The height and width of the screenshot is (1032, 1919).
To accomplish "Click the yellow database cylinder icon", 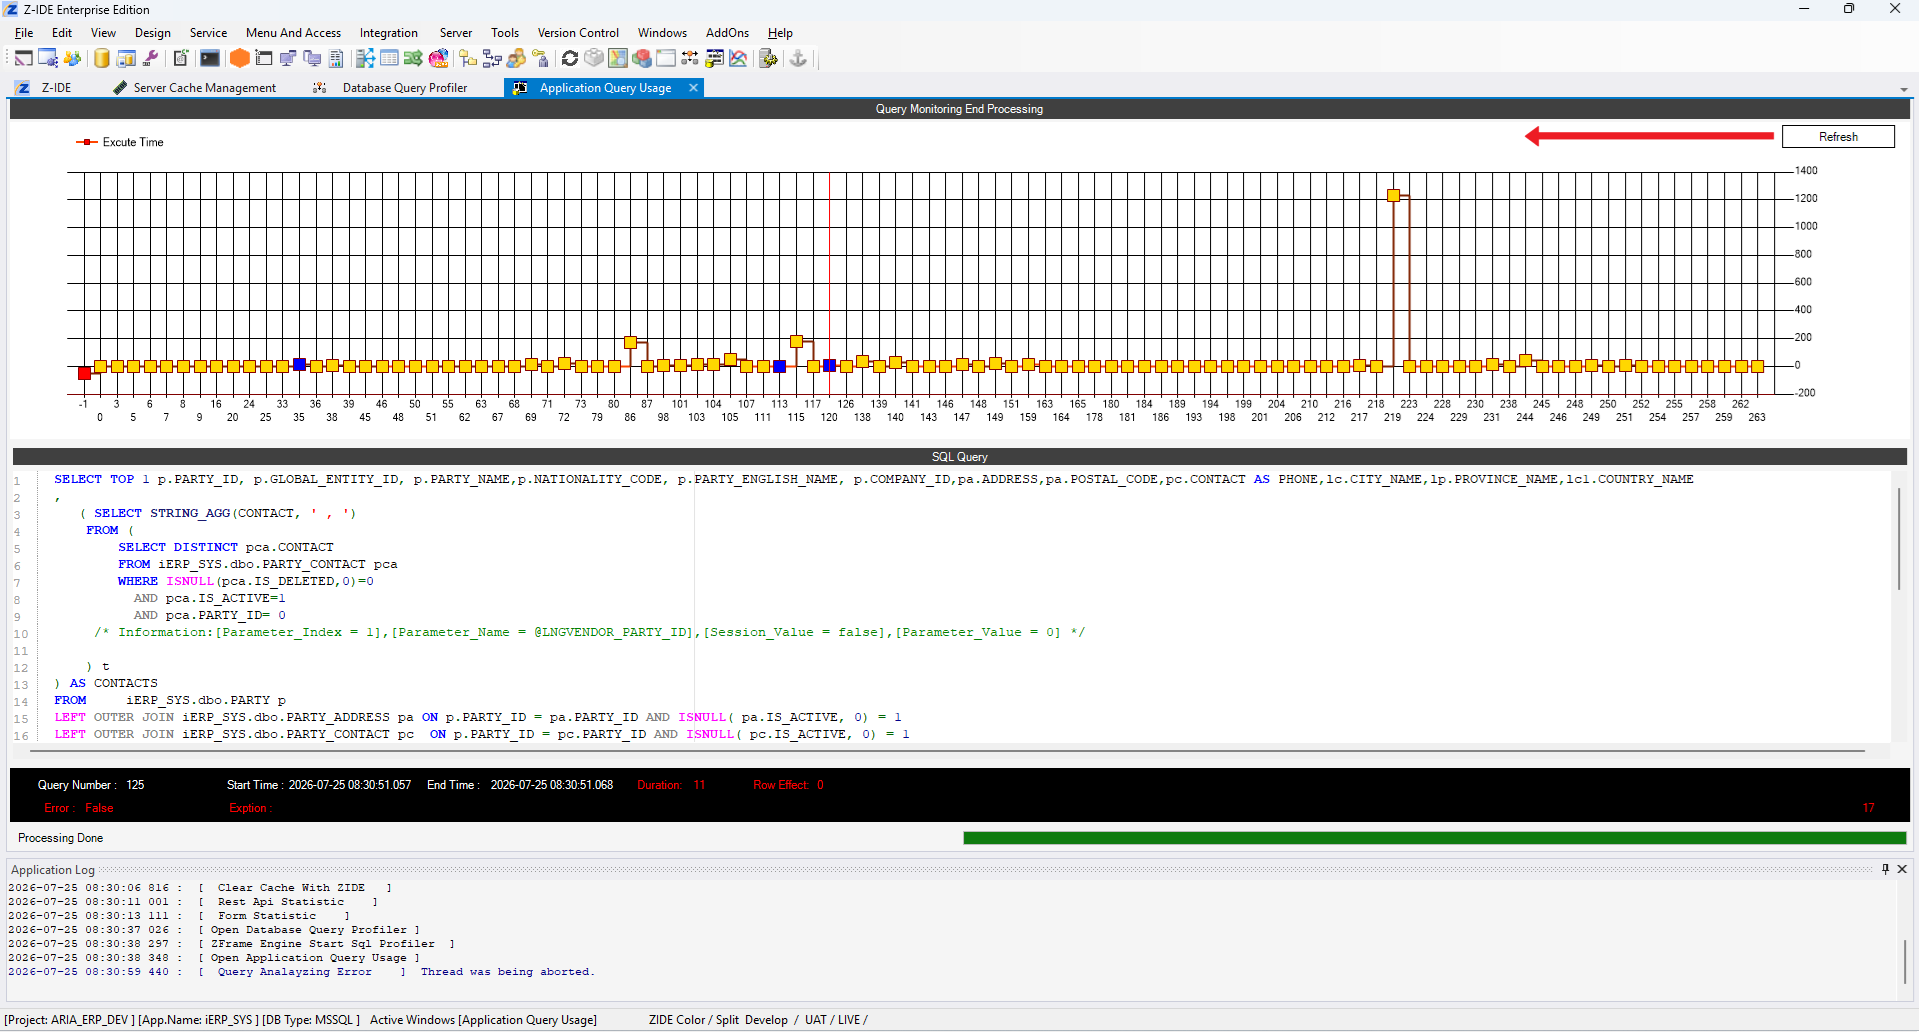I will tap(102, 58).
